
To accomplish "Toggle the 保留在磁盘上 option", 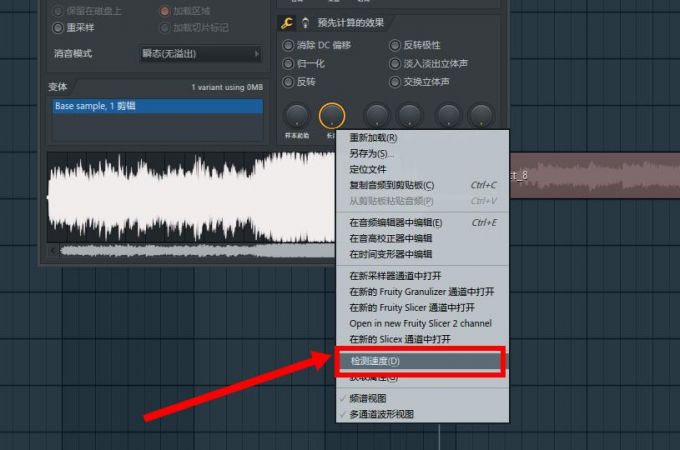I will [58, 11].
